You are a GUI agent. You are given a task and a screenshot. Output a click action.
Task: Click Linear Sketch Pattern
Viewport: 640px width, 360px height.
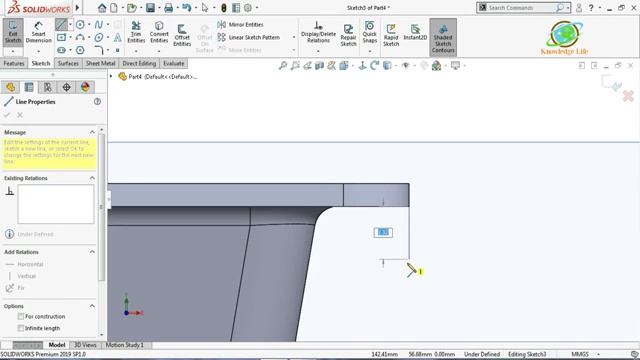[x=249, y=37]
